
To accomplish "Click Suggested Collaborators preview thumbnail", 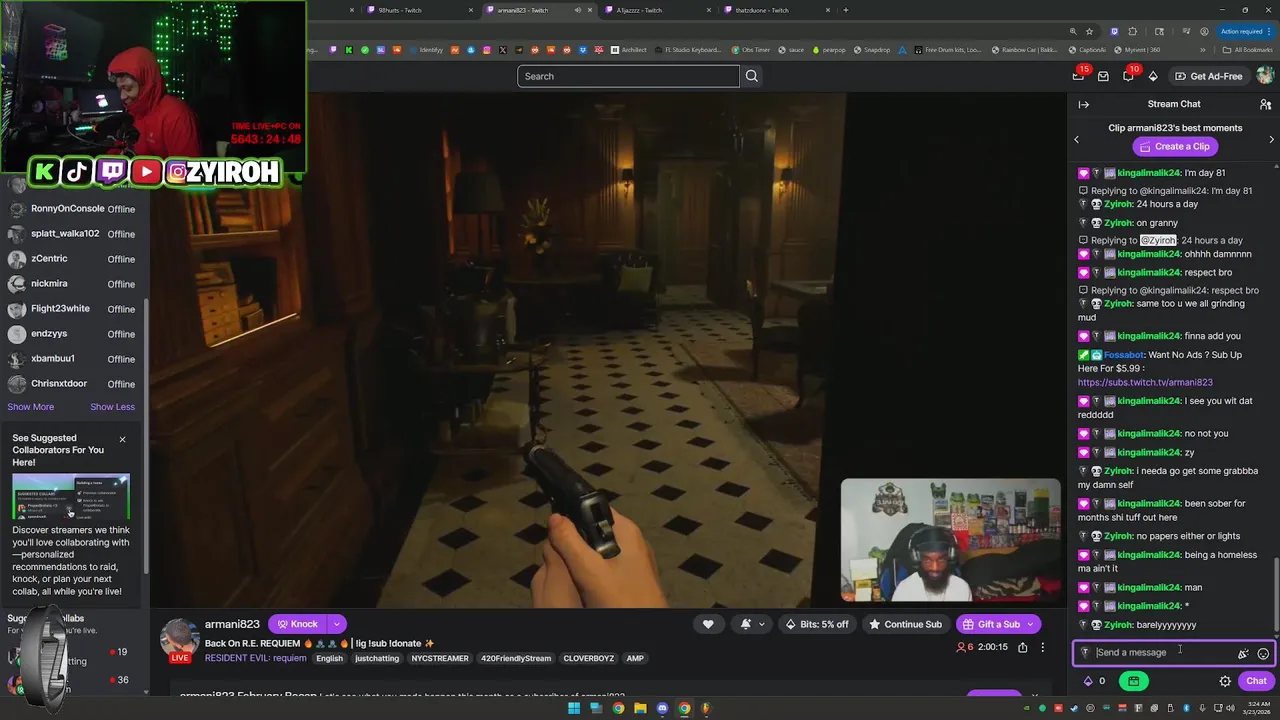I will pos(71,496).
